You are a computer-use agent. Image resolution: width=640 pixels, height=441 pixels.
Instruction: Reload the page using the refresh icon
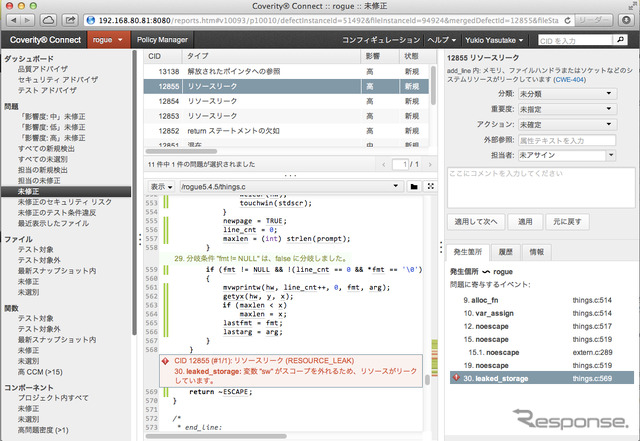567,20
